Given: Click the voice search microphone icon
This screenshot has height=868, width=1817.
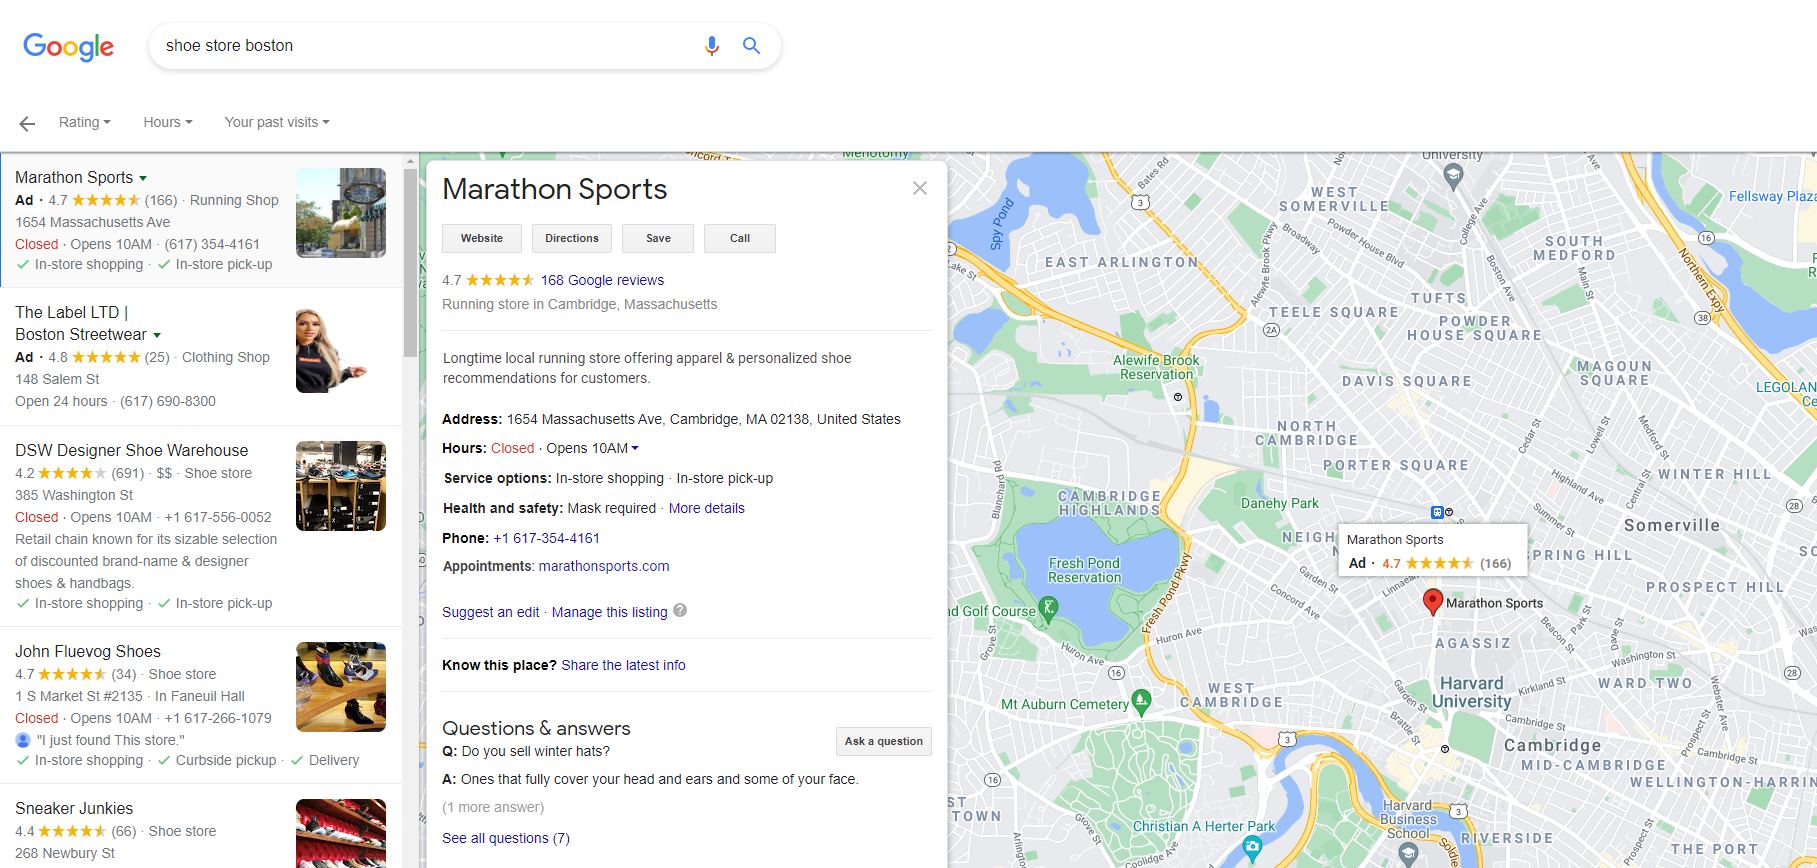Looking at the screenshot, I should coord(711,46).
